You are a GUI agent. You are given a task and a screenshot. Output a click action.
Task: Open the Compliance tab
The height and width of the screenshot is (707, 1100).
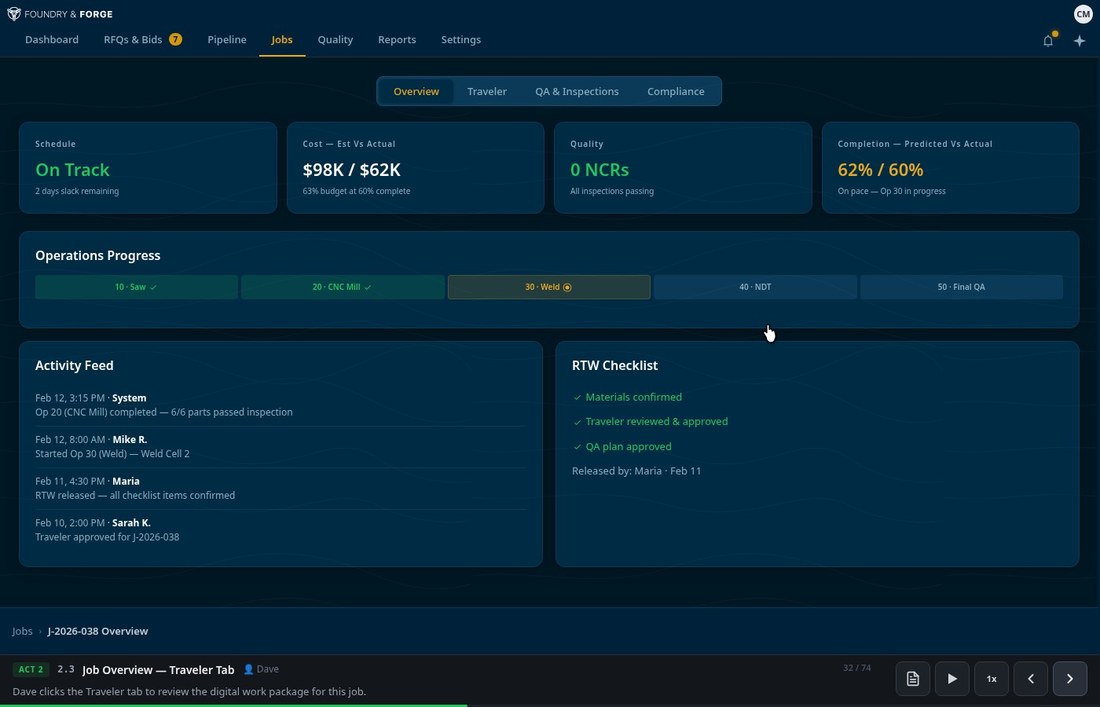coord(675,91)
